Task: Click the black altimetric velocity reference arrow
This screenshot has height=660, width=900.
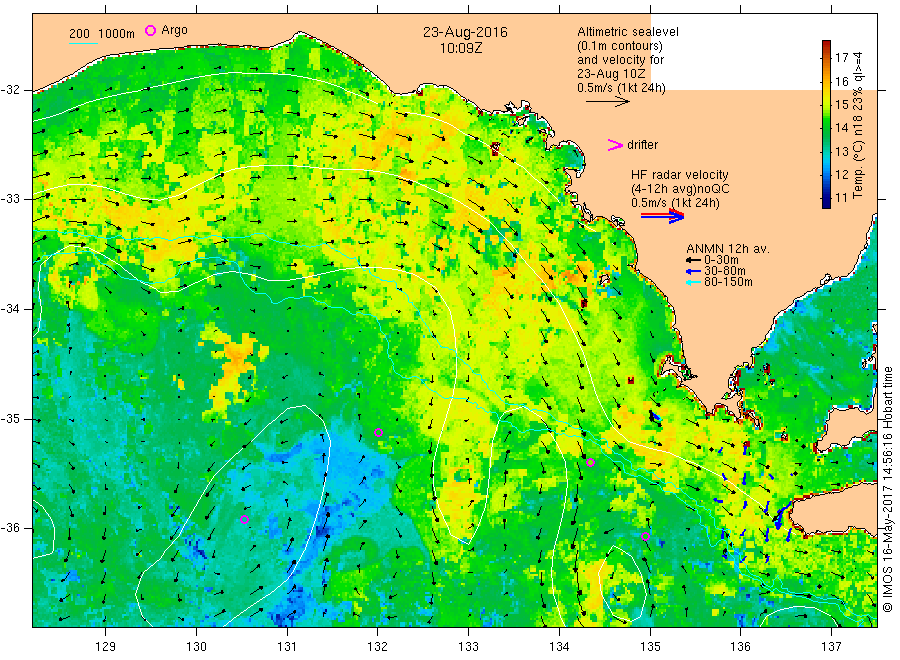Action: point(607,102)
